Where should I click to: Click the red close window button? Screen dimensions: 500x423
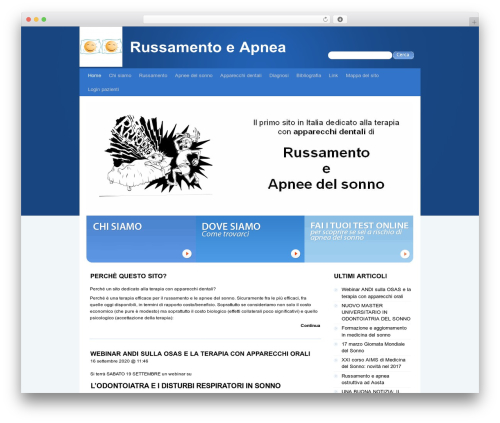point(29,19)
